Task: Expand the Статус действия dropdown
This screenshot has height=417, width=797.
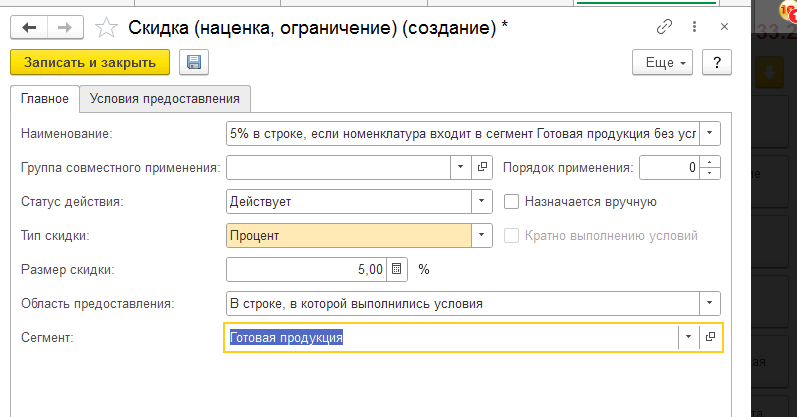Action: click(482, 201)
